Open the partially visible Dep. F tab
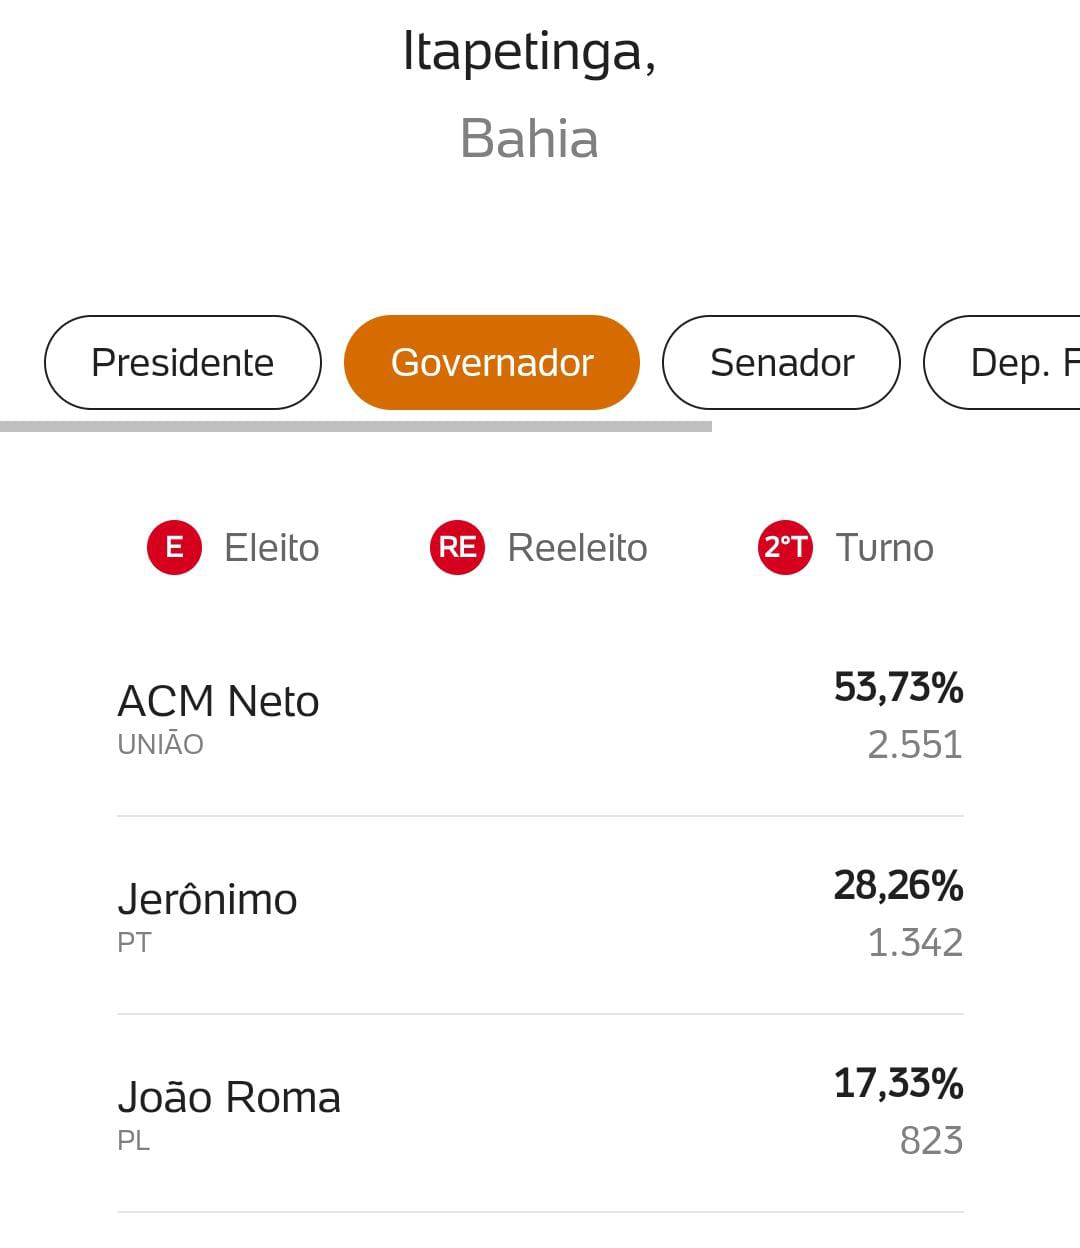 point(1002,362)
